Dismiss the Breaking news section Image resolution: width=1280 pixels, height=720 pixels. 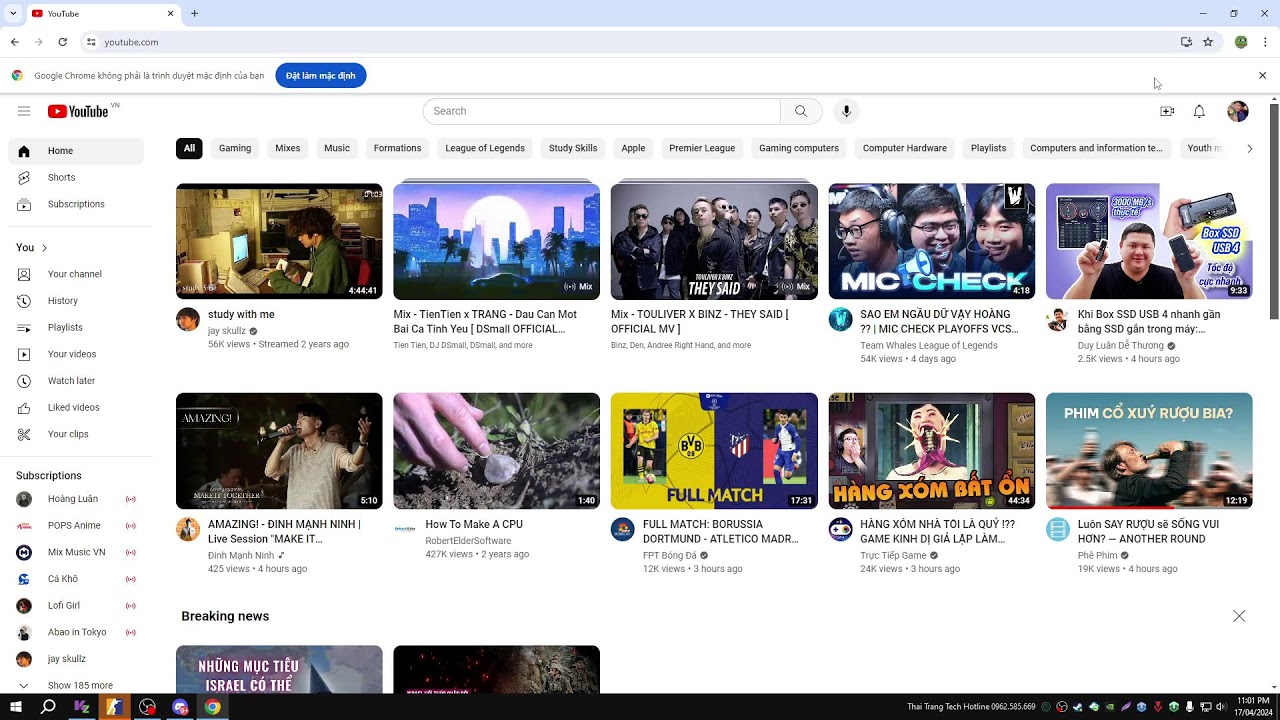[x=1239, y=616]
